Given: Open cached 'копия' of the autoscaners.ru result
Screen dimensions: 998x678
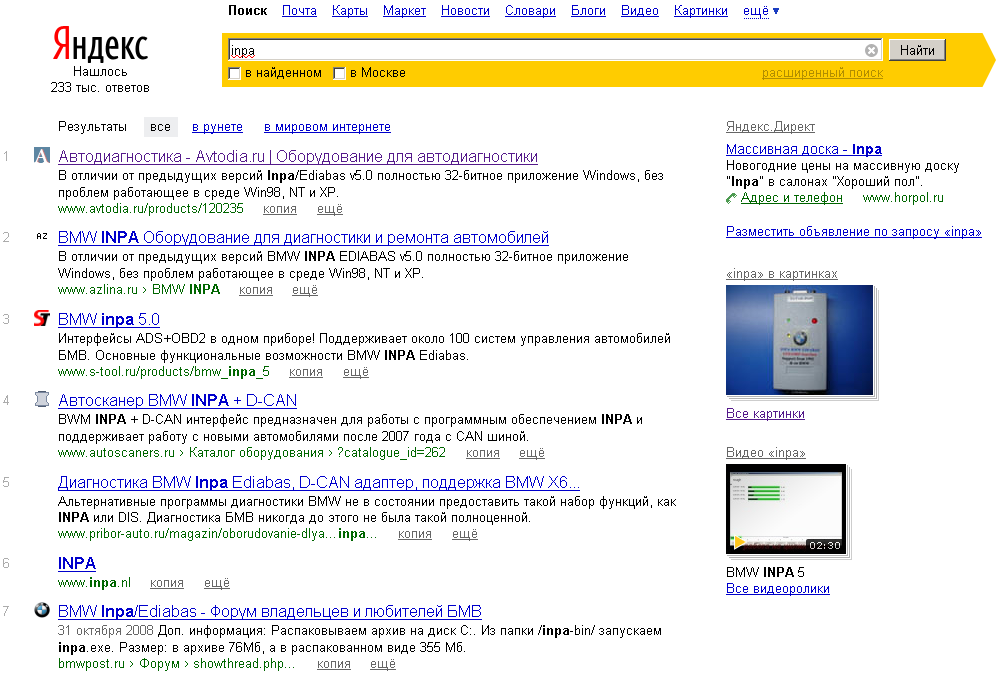Looking at the screenshot, I should (482, 453).
